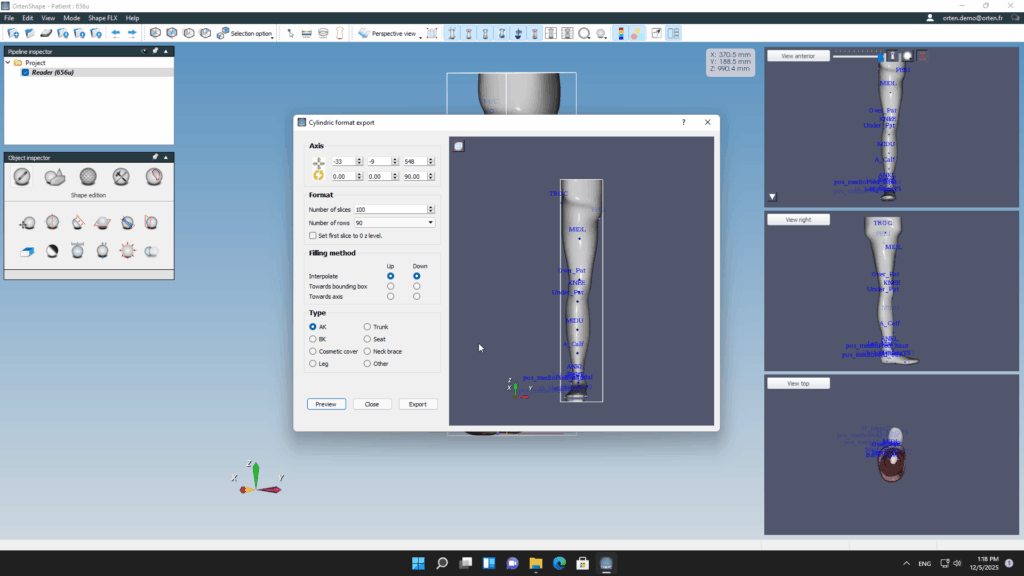Enable 'Set first slice to 0 z level' checkbox

(313, 235)
